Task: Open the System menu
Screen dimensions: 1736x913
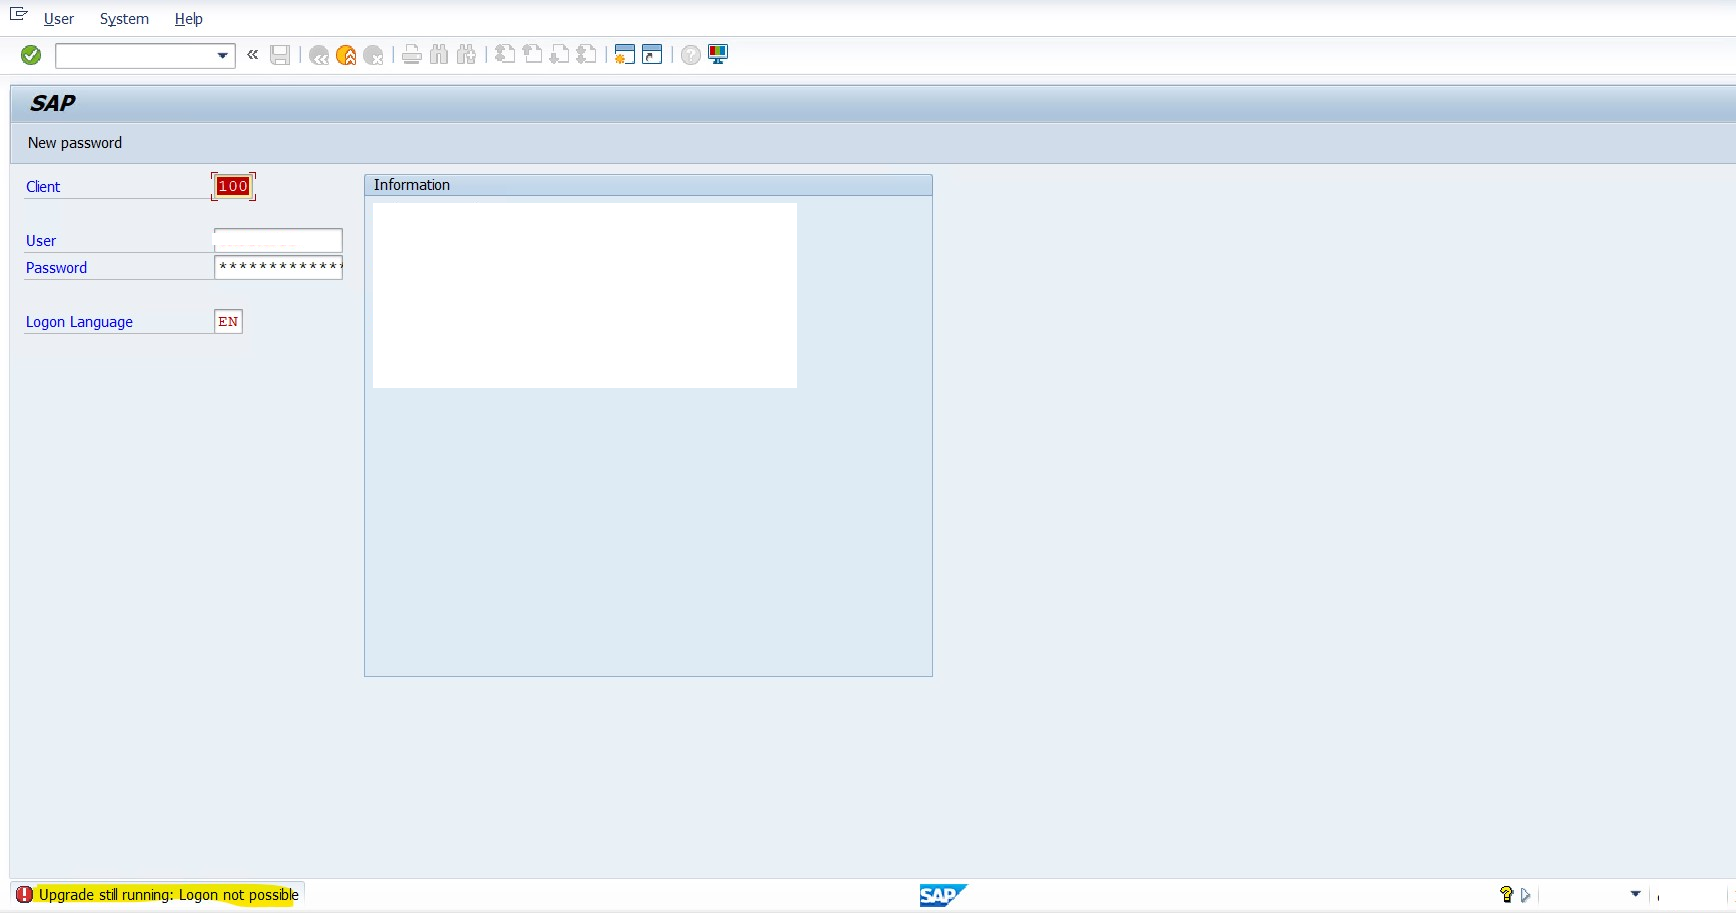Action: pos(124,19)
